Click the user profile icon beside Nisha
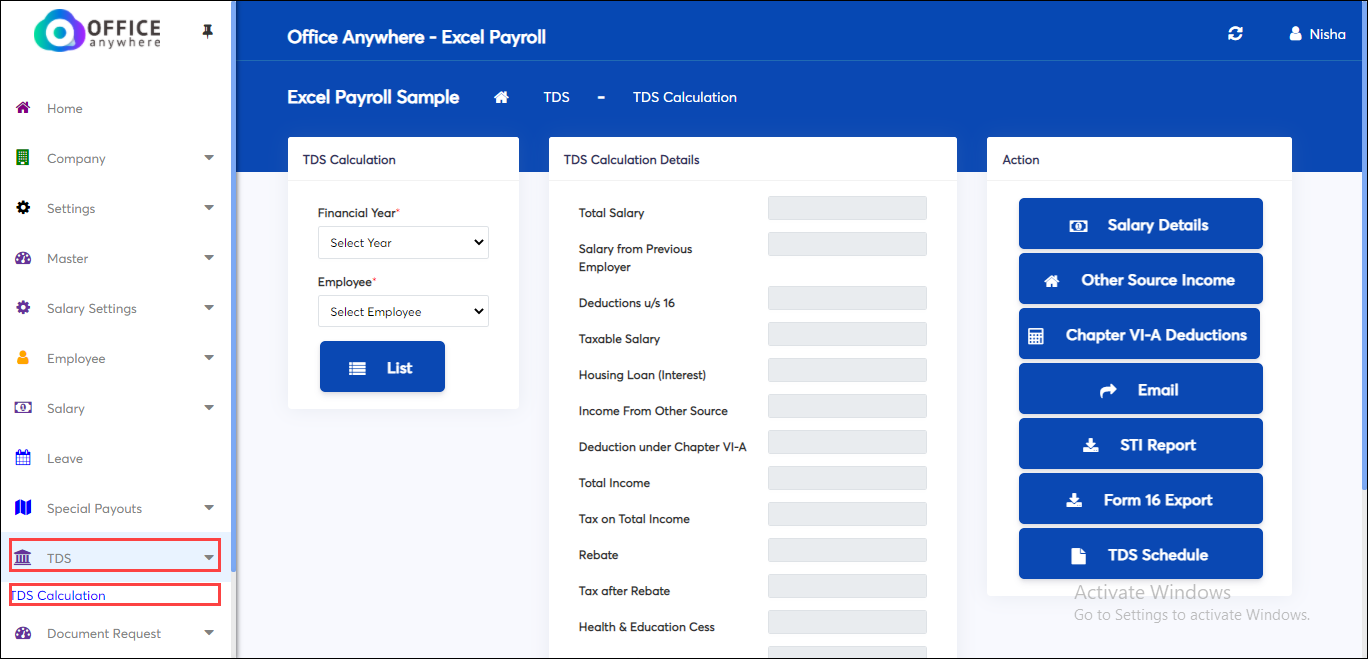The width and height of the screenshot is (1368, 659). tap(1295, 34)
